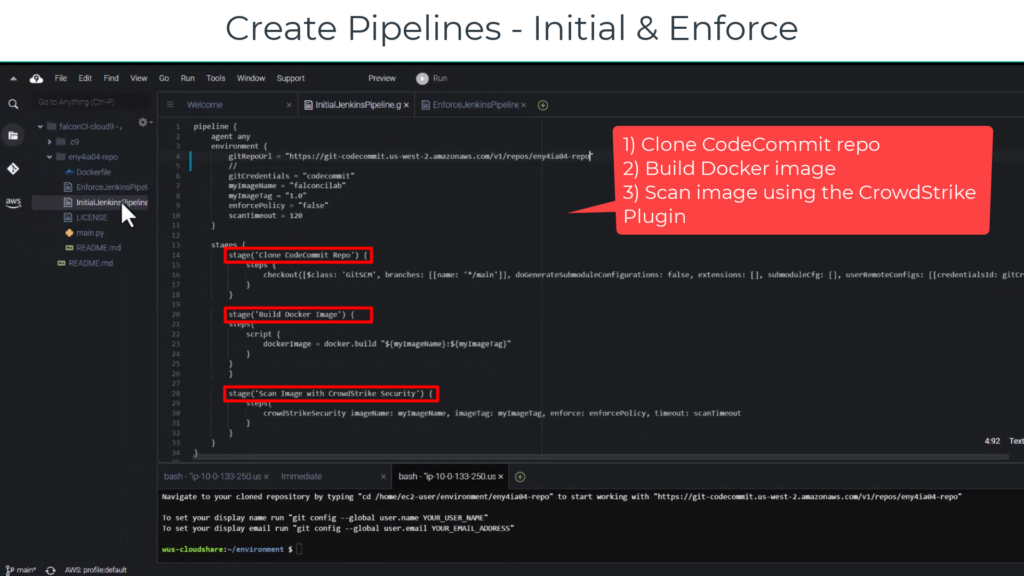The image size is (1024, 576).
Task: Click the Preview button
Action: pyautogui.click(x=382, y=78)
